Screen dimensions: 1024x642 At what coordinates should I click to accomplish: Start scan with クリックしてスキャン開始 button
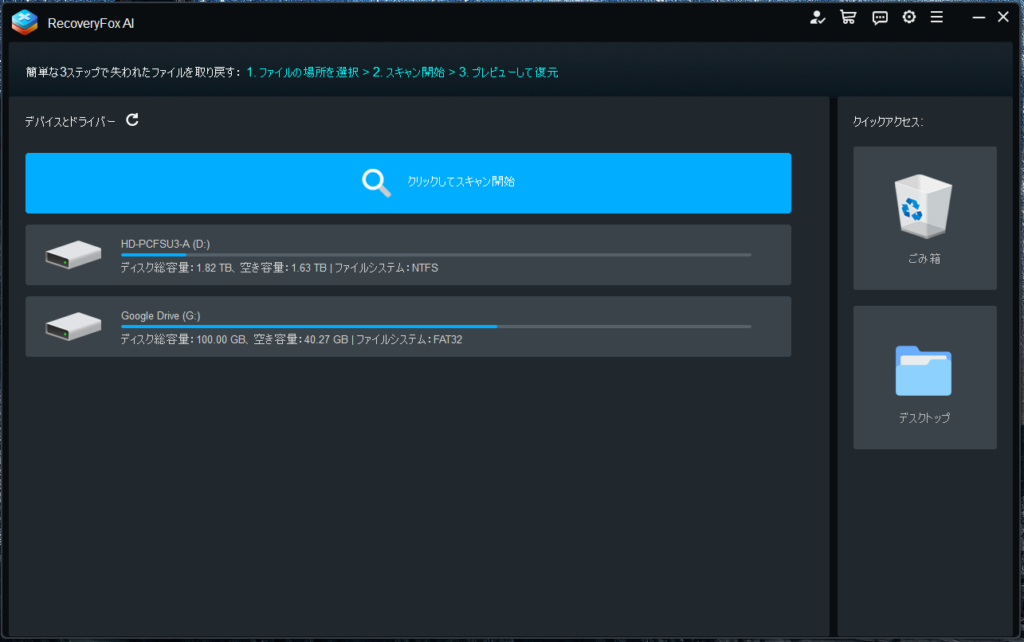point(408,183)
